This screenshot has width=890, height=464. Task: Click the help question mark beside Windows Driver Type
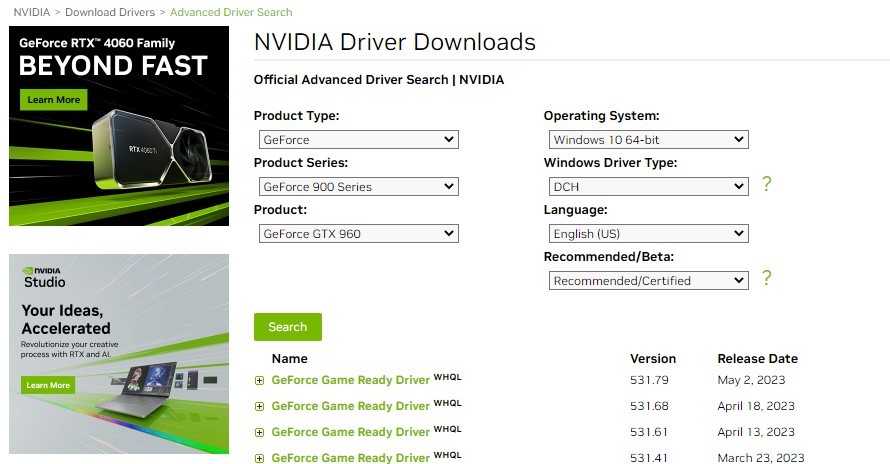pyautogui.click(x=766, y=184)
